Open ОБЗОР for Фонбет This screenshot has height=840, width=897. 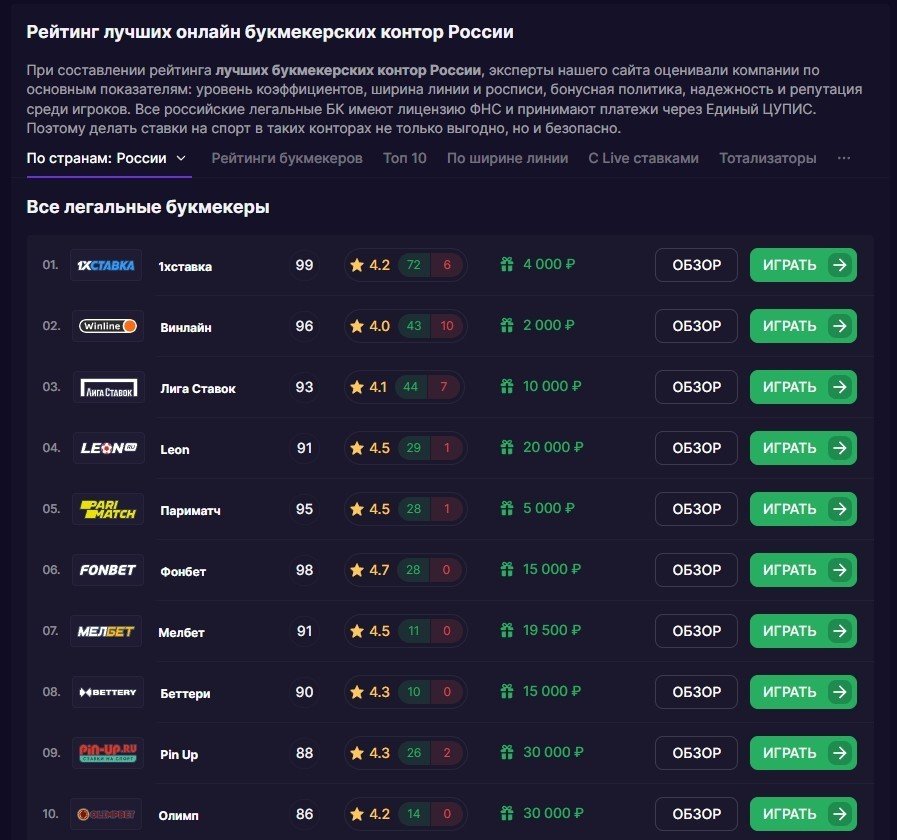696,570
